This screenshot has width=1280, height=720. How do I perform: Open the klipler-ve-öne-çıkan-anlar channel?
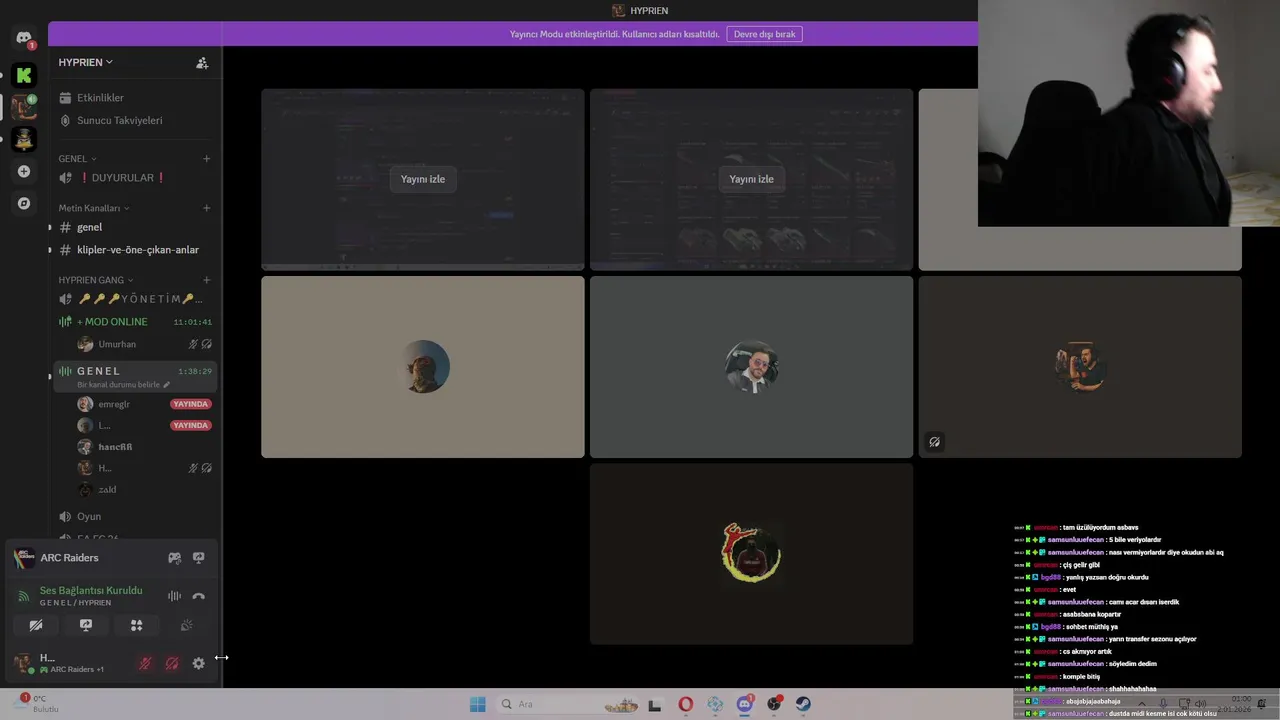pos(135,250)
